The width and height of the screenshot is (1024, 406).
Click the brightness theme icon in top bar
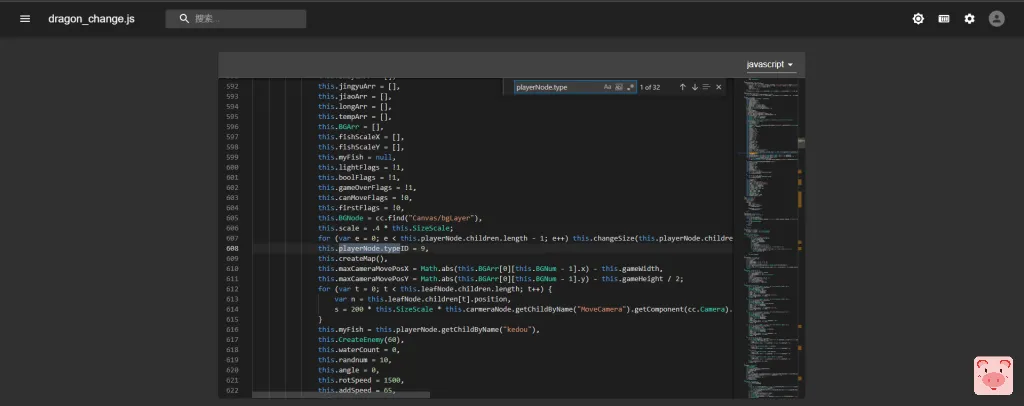tap(918, 19)
